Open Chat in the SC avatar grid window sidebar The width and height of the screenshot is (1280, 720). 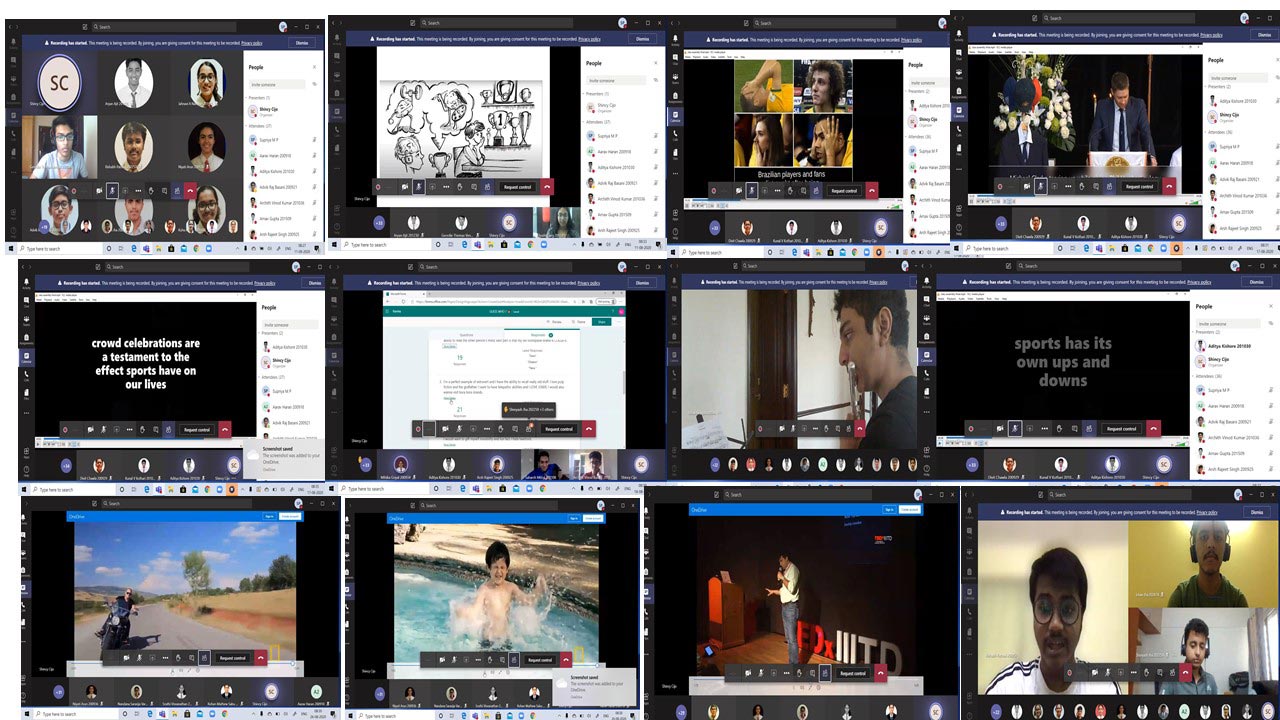pyautogui.click(x=13, y=62)
